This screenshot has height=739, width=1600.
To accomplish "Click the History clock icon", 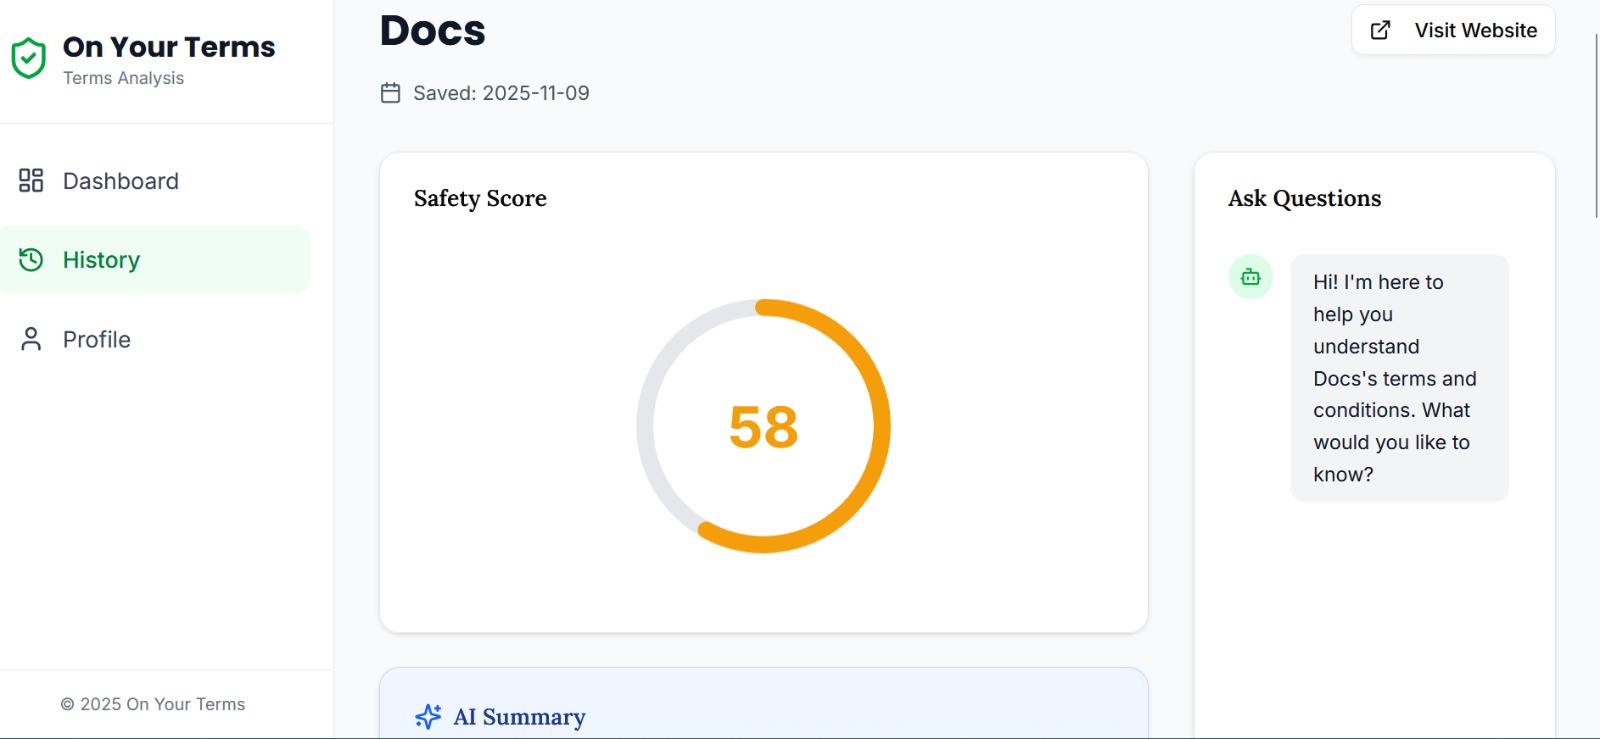I will point(30,259).
